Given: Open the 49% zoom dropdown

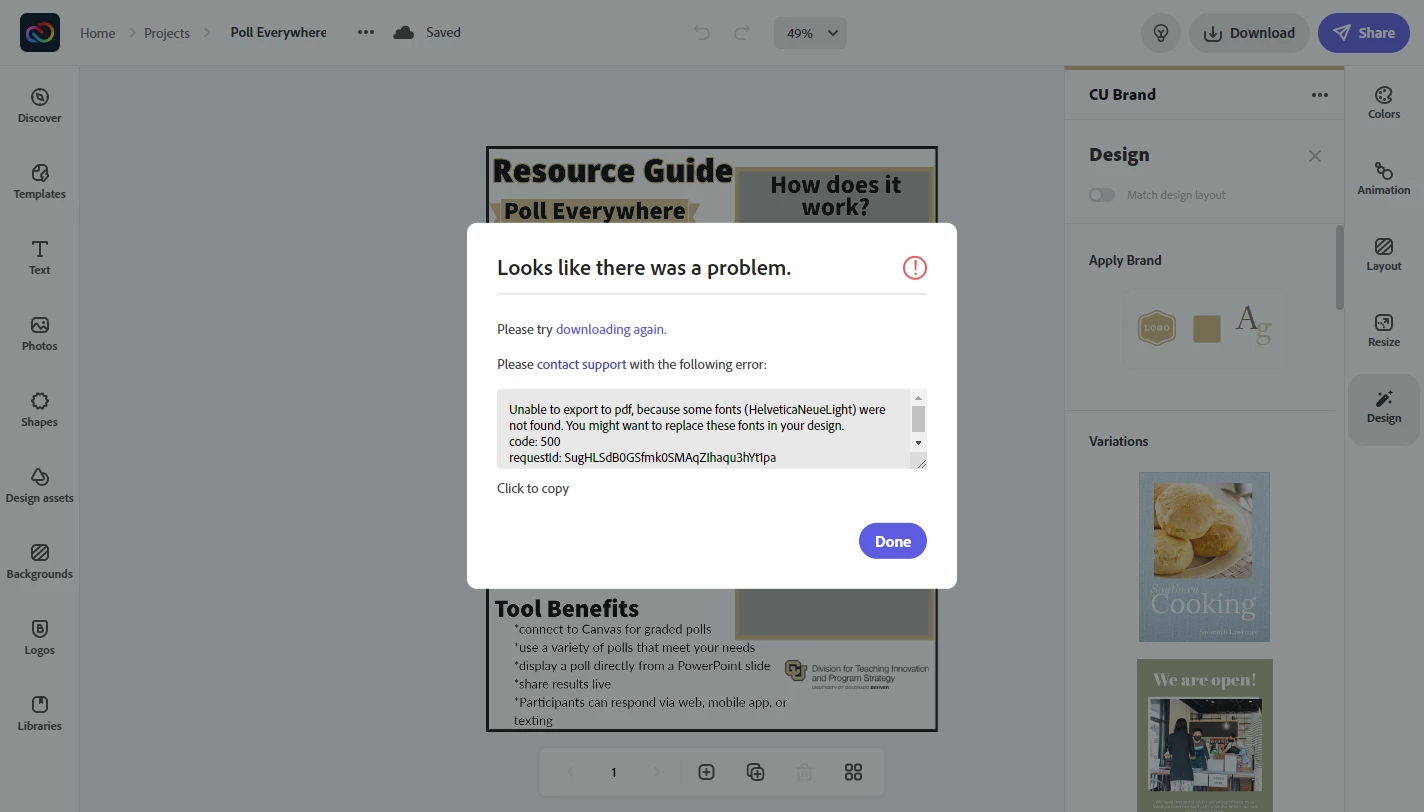Looking at the screenshot, I should point(810,33).
